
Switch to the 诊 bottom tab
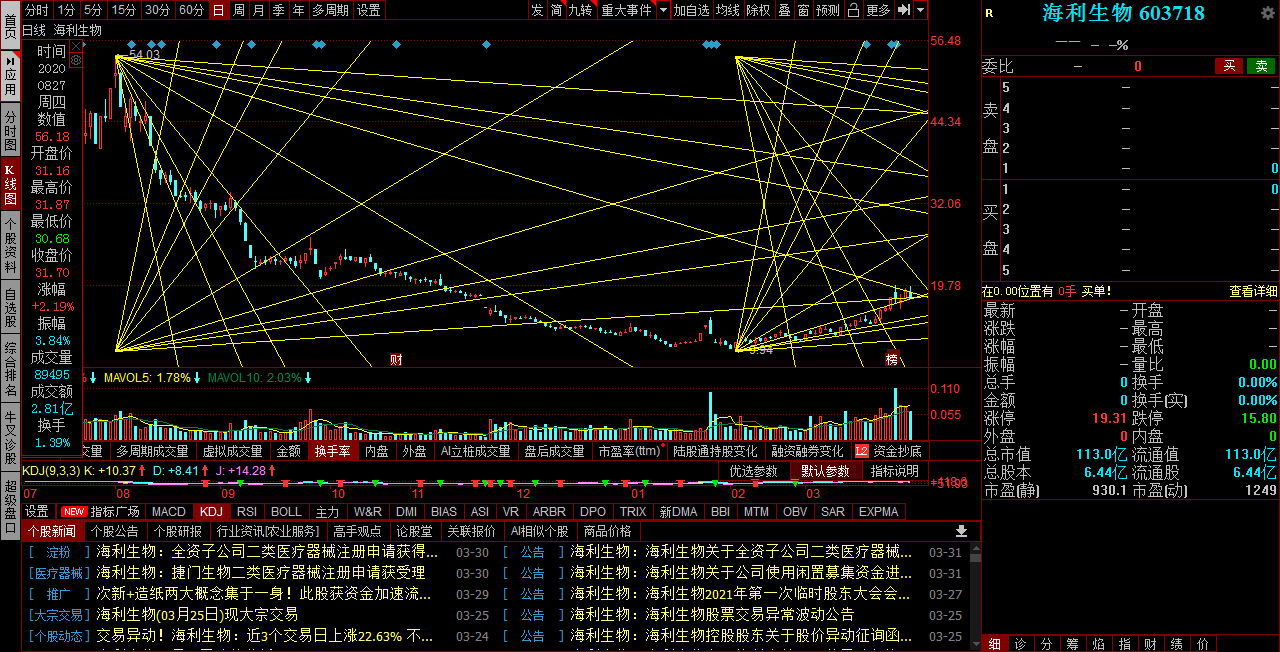click(x=1020, y=643)
